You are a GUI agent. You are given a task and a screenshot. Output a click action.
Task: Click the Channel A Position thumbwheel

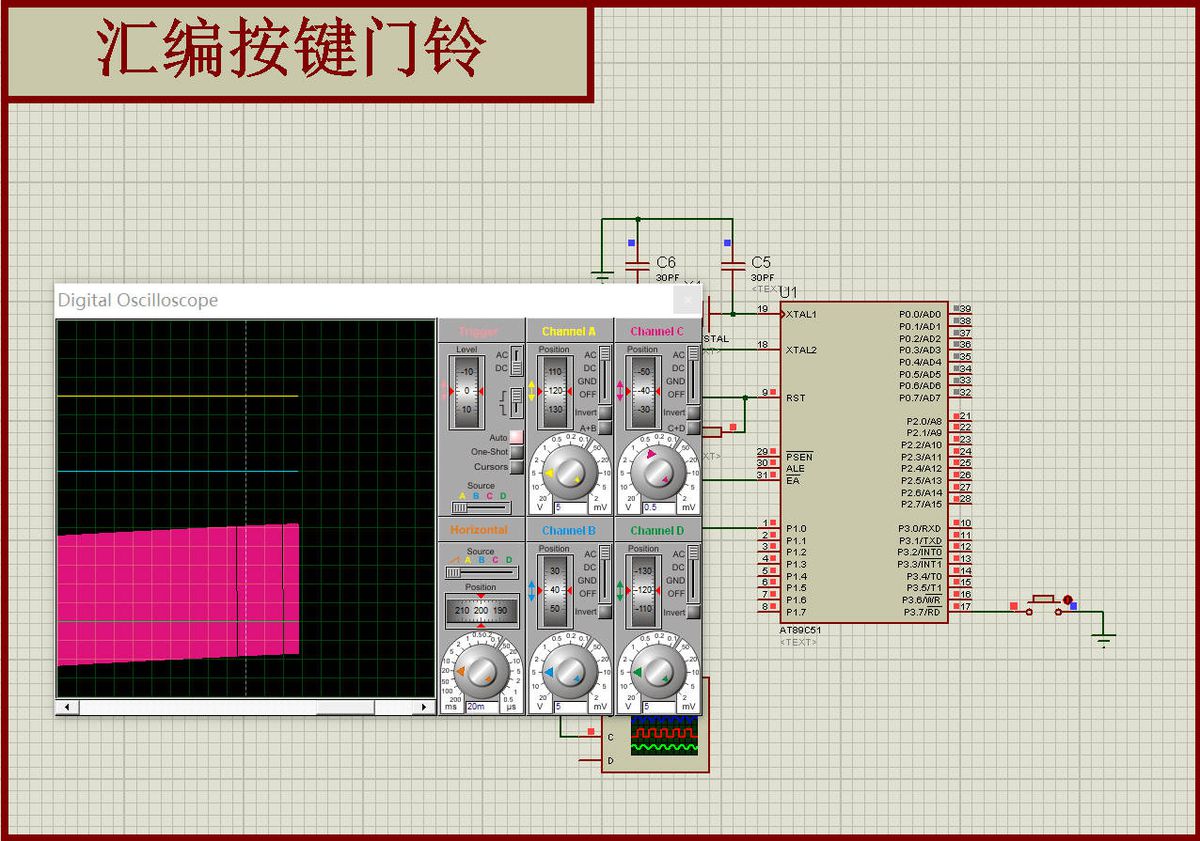[x=555, y=390]
